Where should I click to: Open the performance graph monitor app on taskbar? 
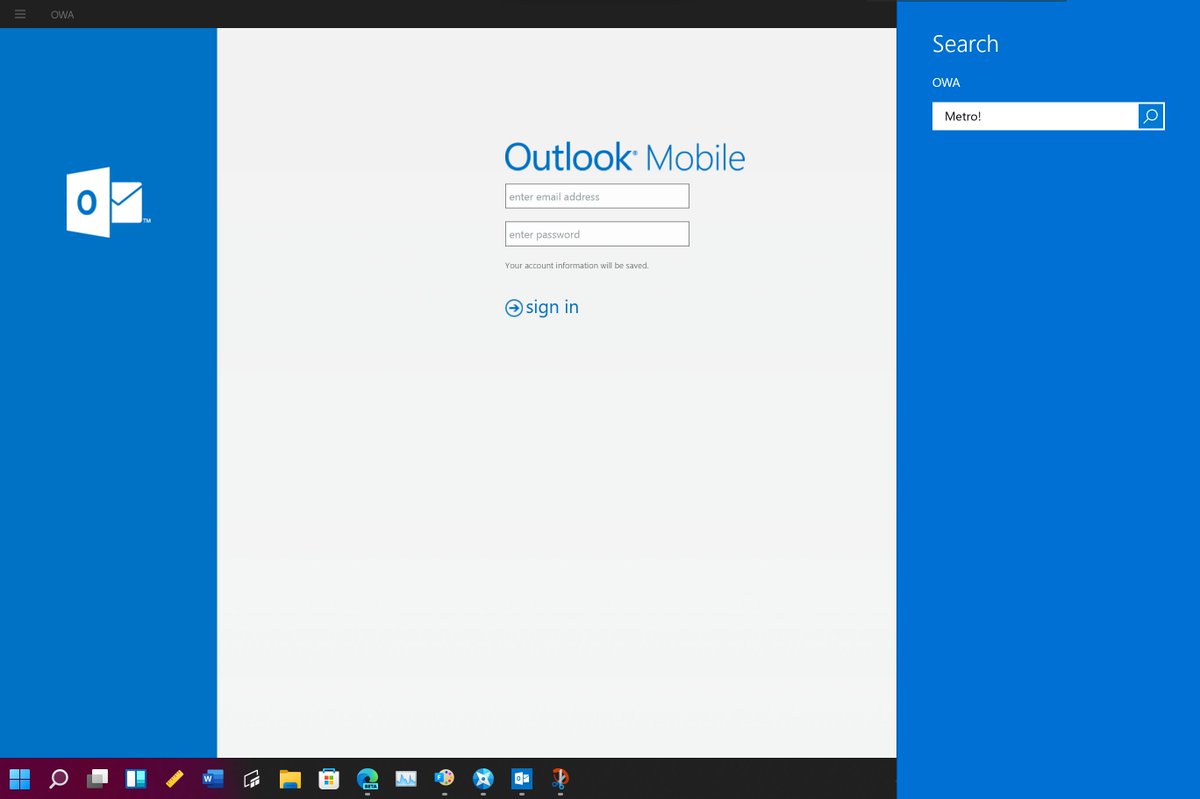[406, 778]
